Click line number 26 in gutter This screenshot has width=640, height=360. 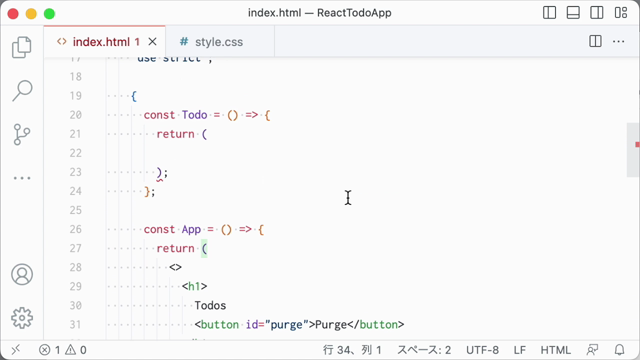point(76,229)
